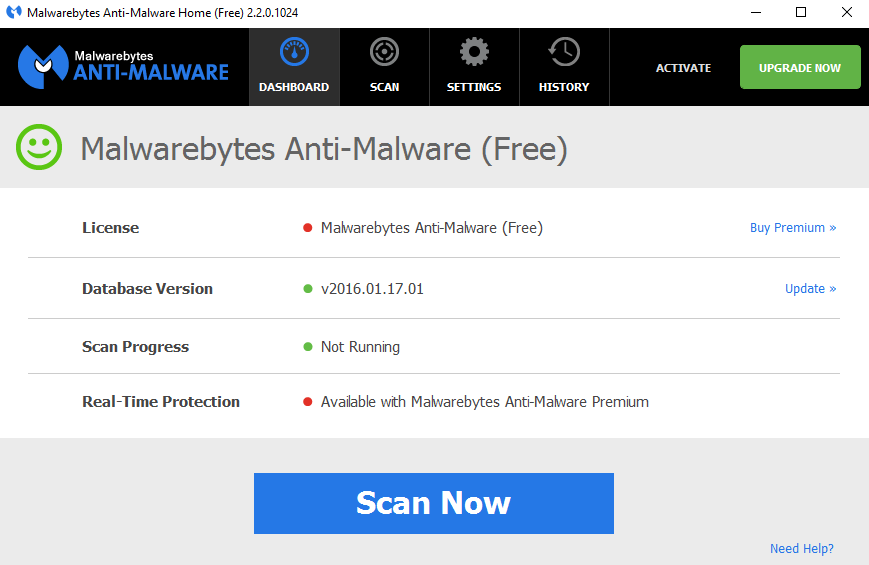This screenshot has height=565, width=869.
Task: Click red dot beside Real-Time Protection
Action: coord(308,402)
